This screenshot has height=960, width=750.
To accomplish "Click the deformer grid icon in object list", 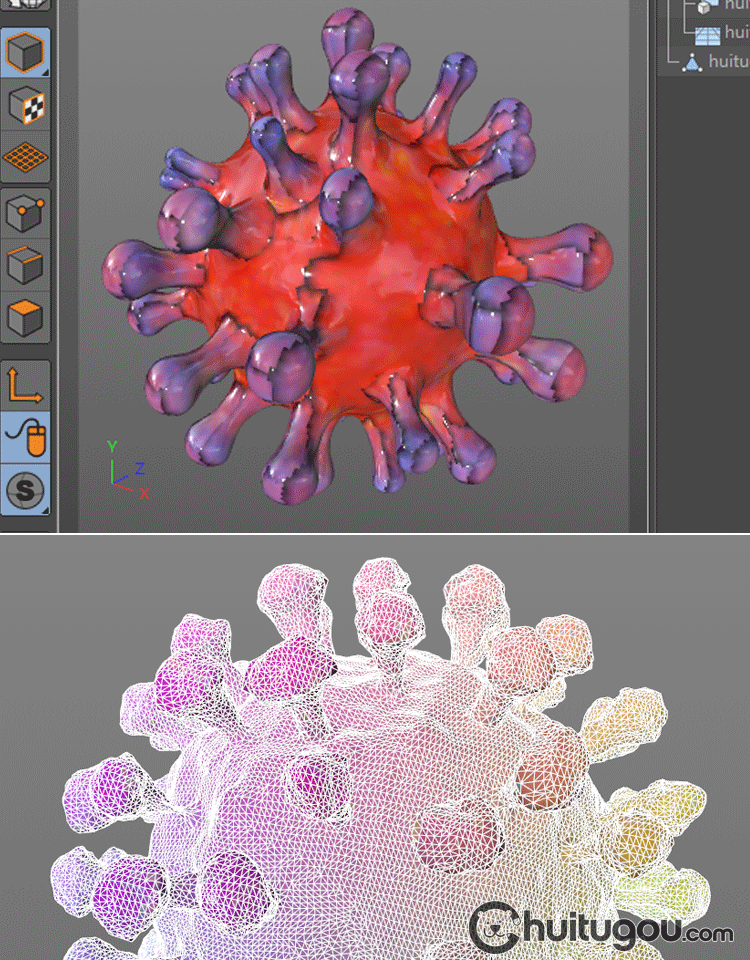I will (x=707, y=34).
